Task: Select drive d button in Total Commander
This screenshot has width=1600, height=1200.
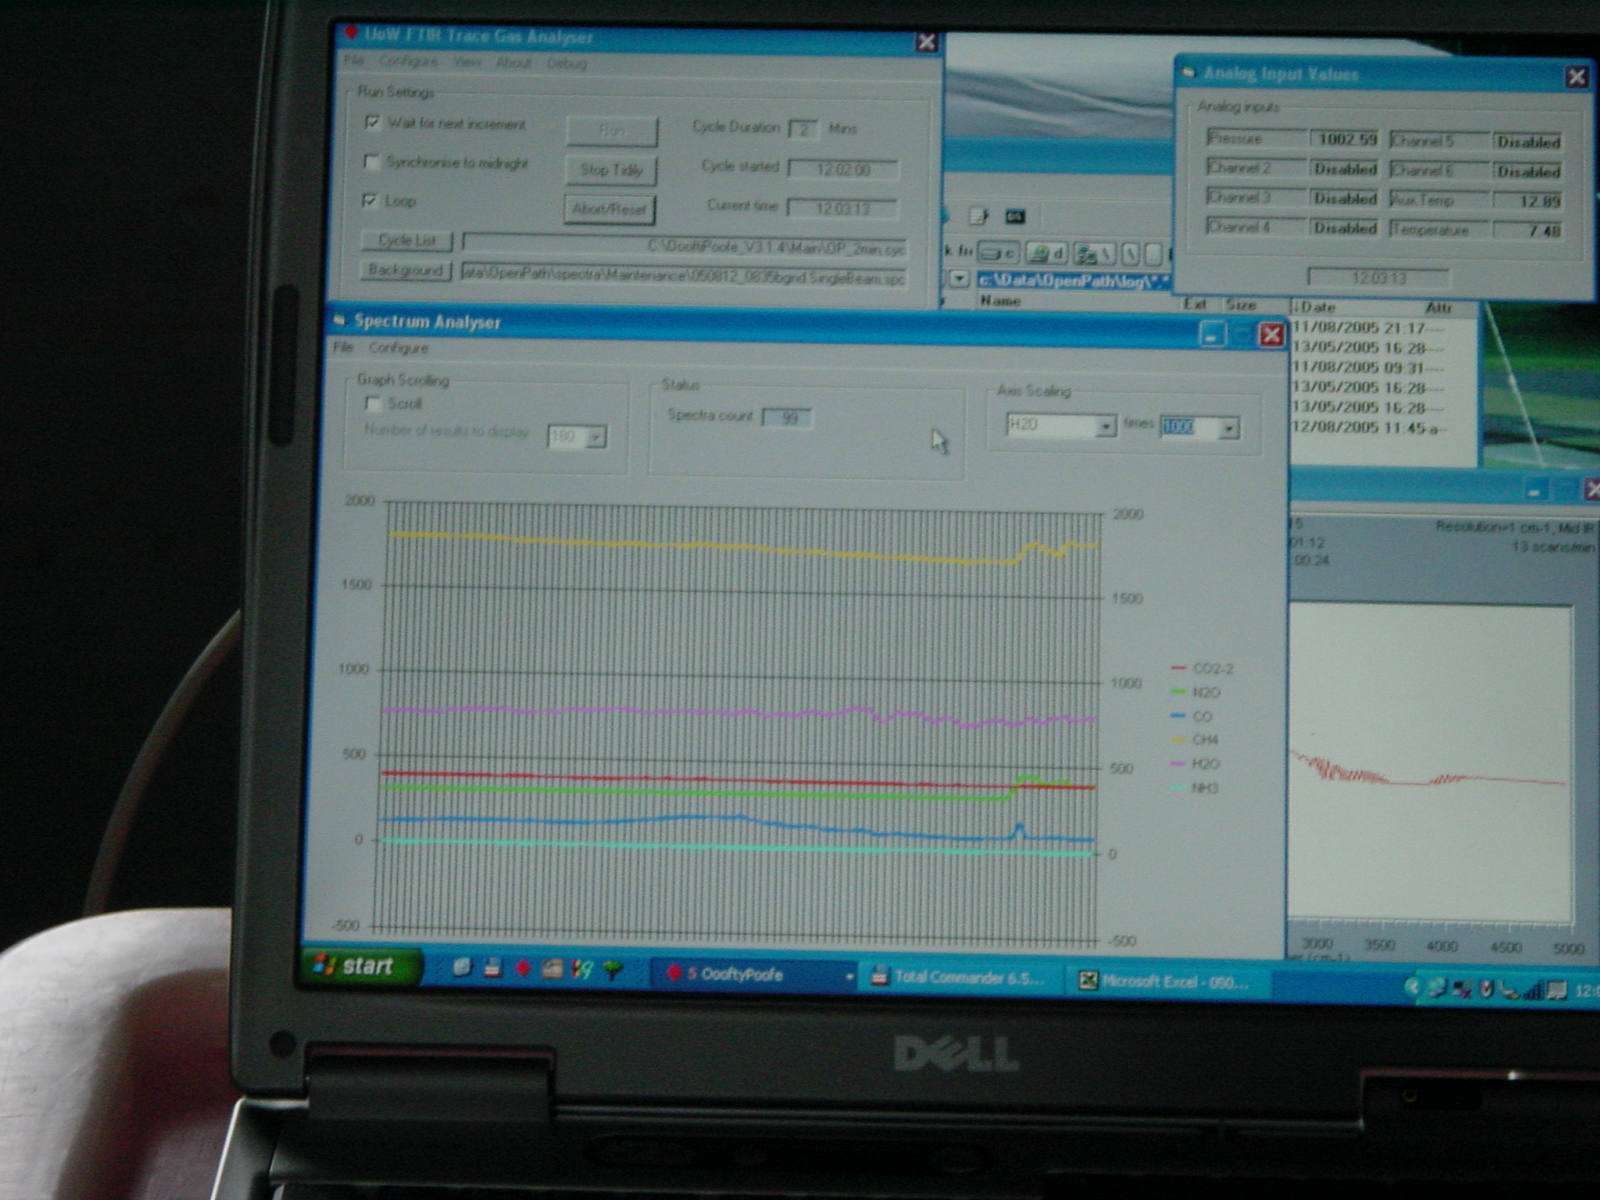Action: (x=1046, y=253)
